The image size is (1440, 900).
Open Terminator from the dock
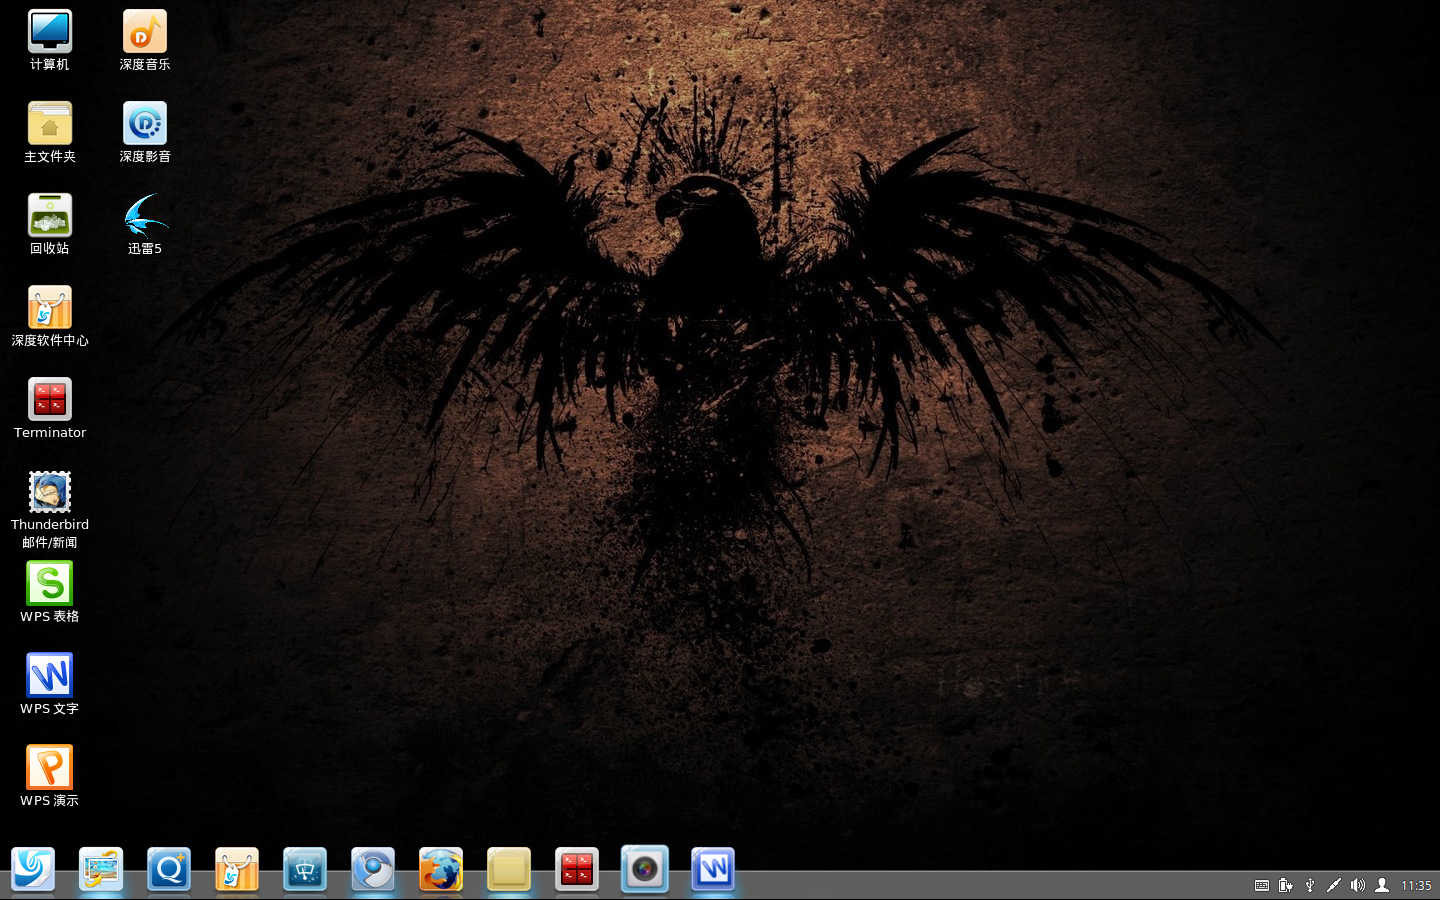(577, 870)
